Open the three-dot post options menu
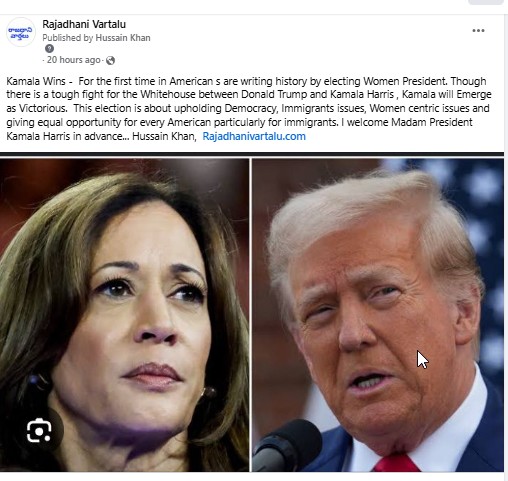Screen dimensions: 508x481 tap(478, 31)
